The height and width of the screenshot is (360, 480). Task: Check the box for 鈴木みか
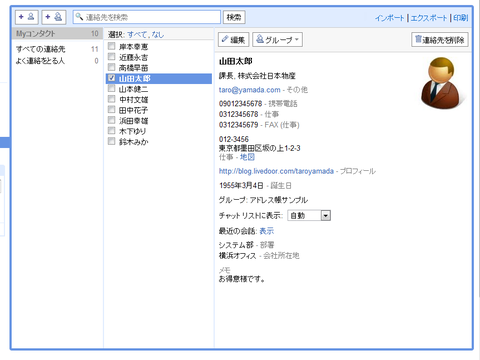111,141
